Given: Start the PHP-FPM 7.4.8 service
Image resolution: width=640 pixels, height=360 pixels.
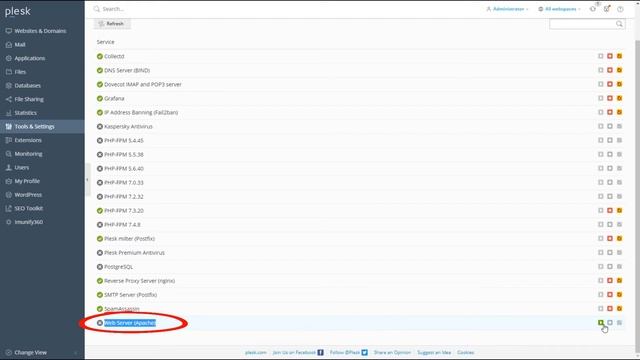Looking at the screenshot, I should point(601,224).
